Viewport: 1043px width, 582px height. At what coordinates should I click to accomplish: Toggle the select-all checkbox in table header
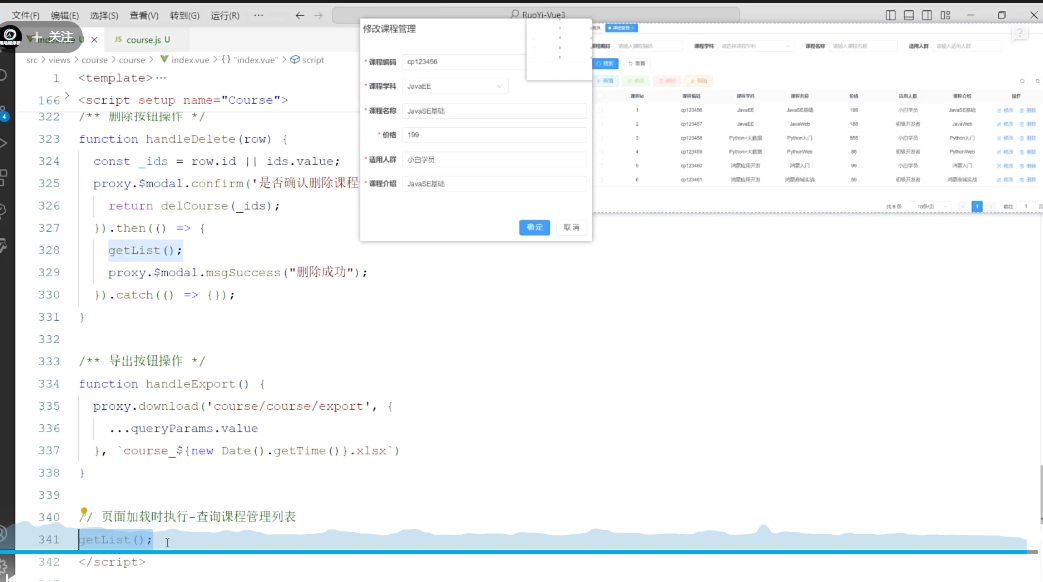pyautogui.click(x=600, y=96)
